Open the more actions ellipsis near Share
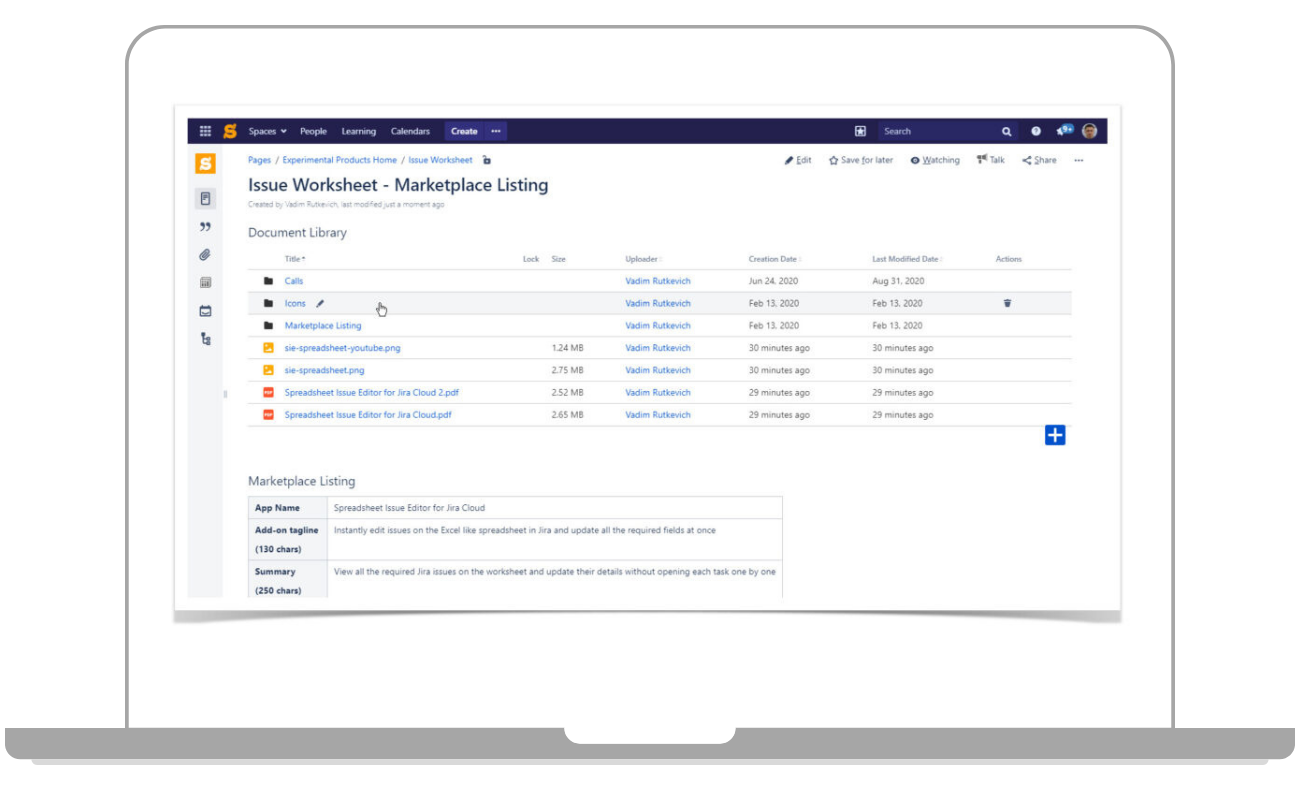Viewport: 1300px width, 790px height. pyautogui.click(x=1078, y=160)
